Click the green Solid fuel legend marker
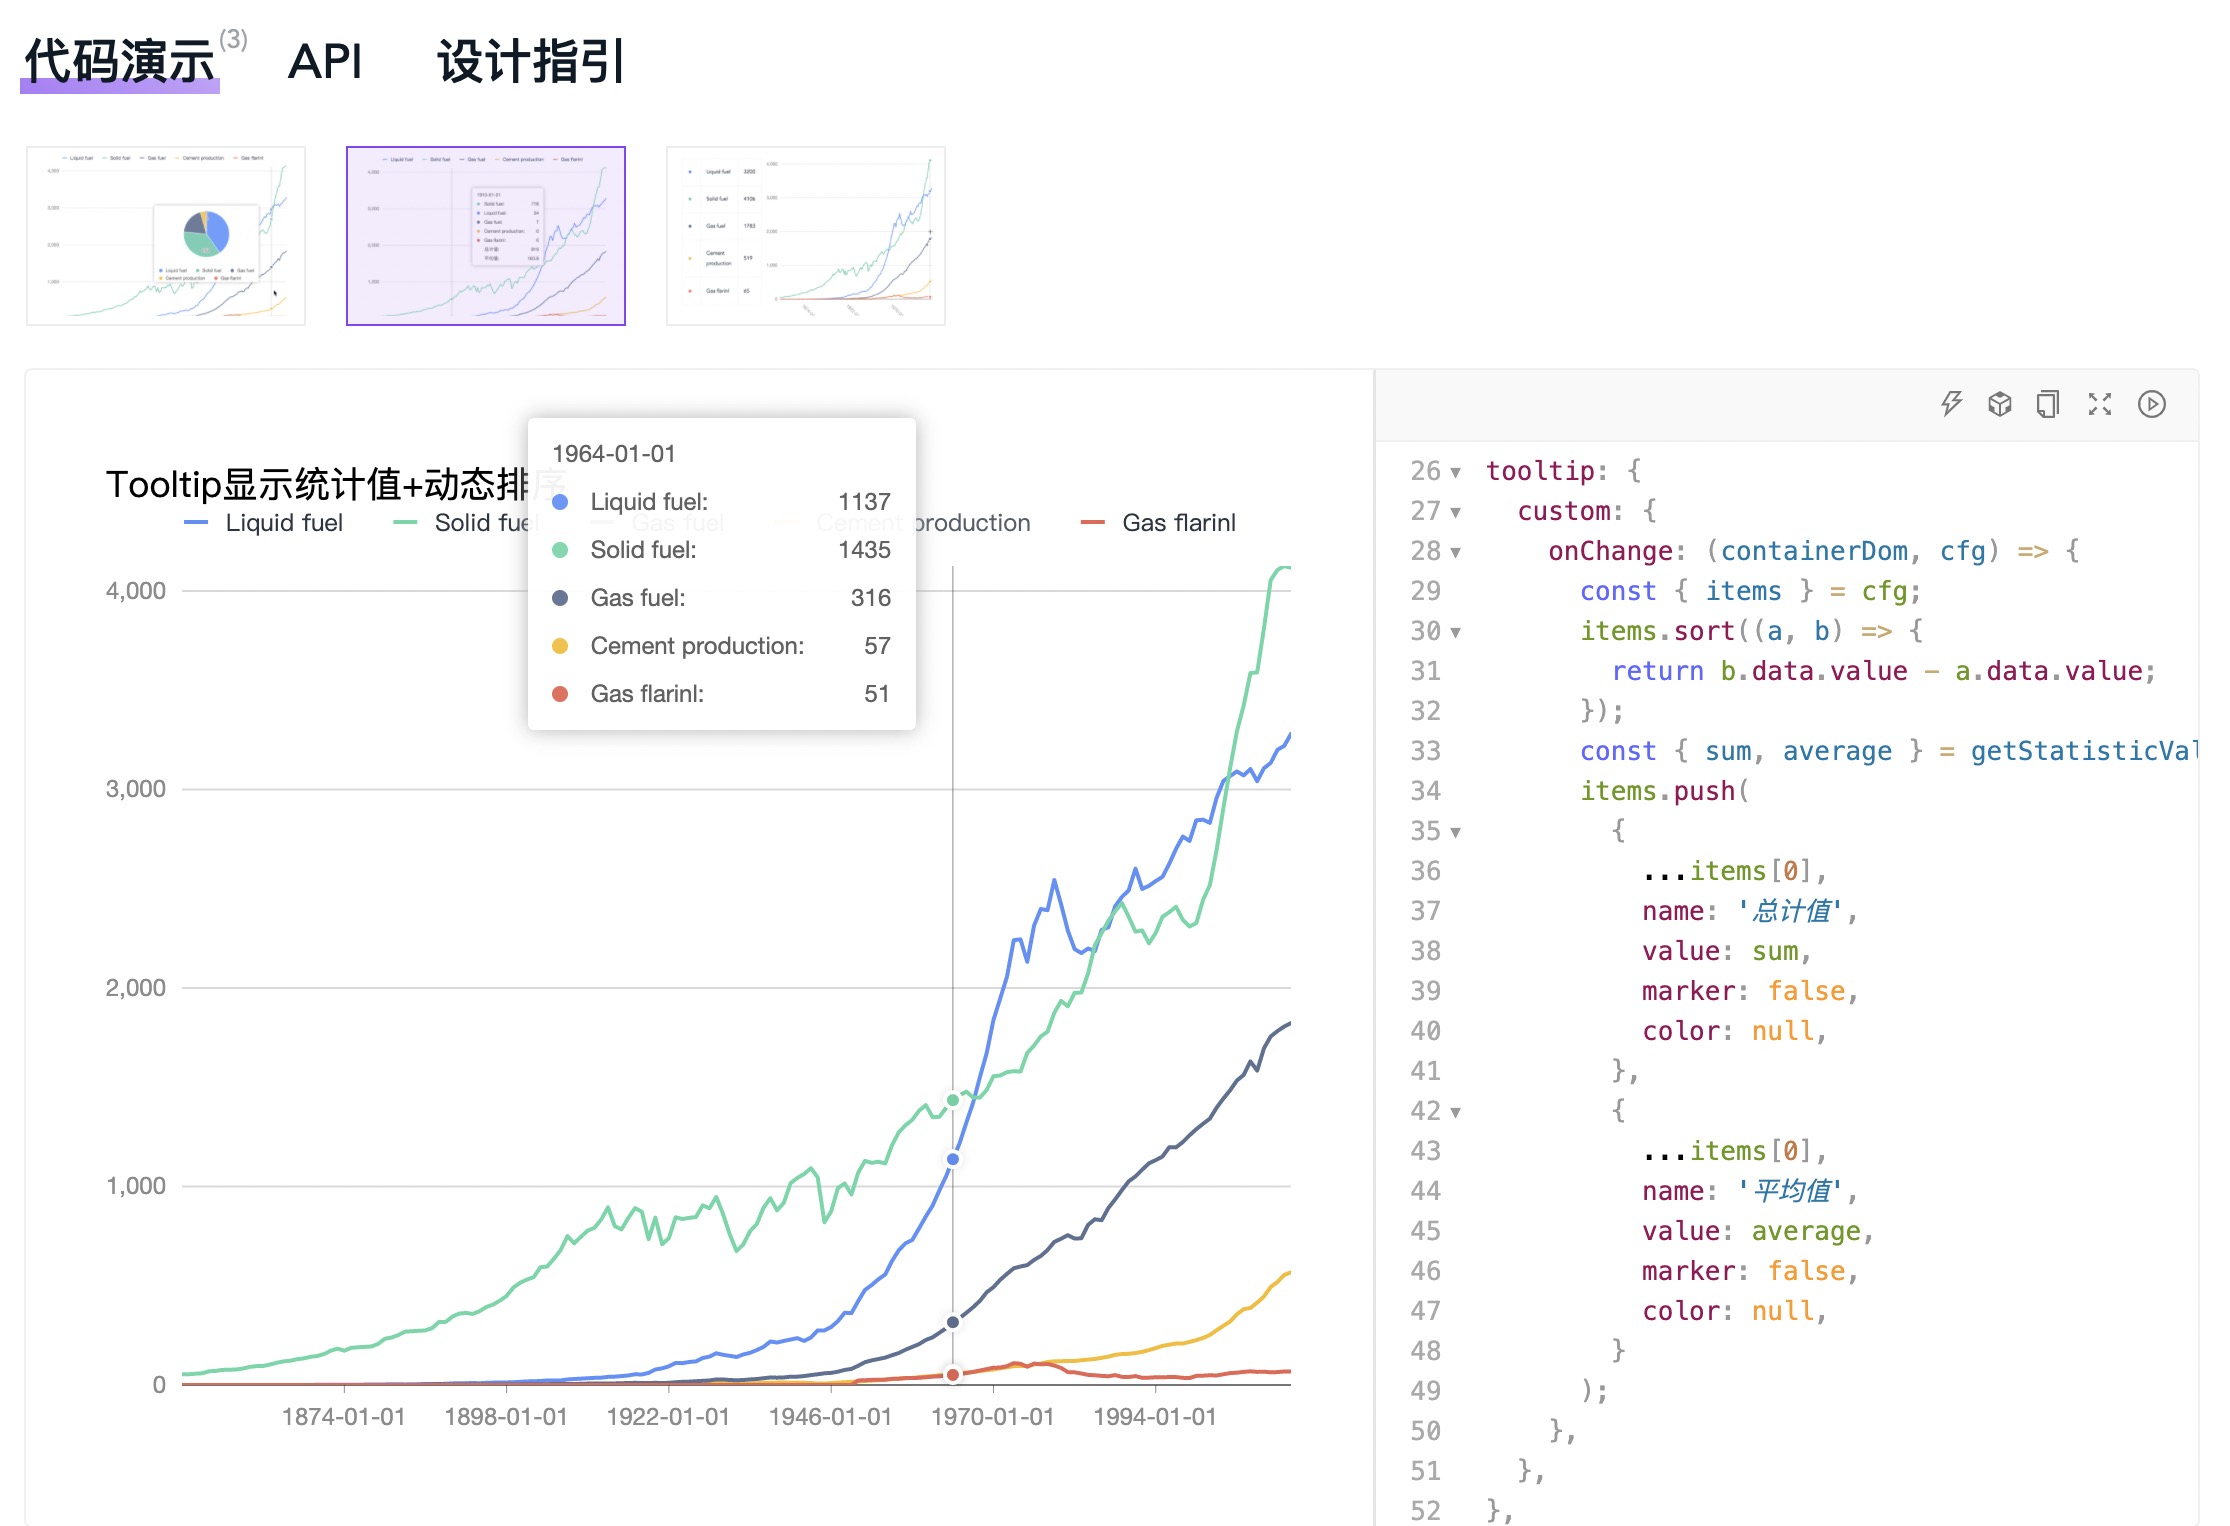2230x1526 pixels. (x=407, y=522)
